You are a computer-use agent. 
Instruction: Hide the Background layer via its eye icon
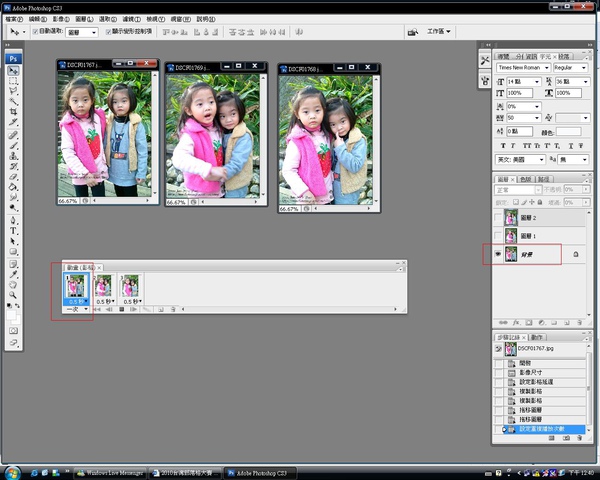[498, 254]
